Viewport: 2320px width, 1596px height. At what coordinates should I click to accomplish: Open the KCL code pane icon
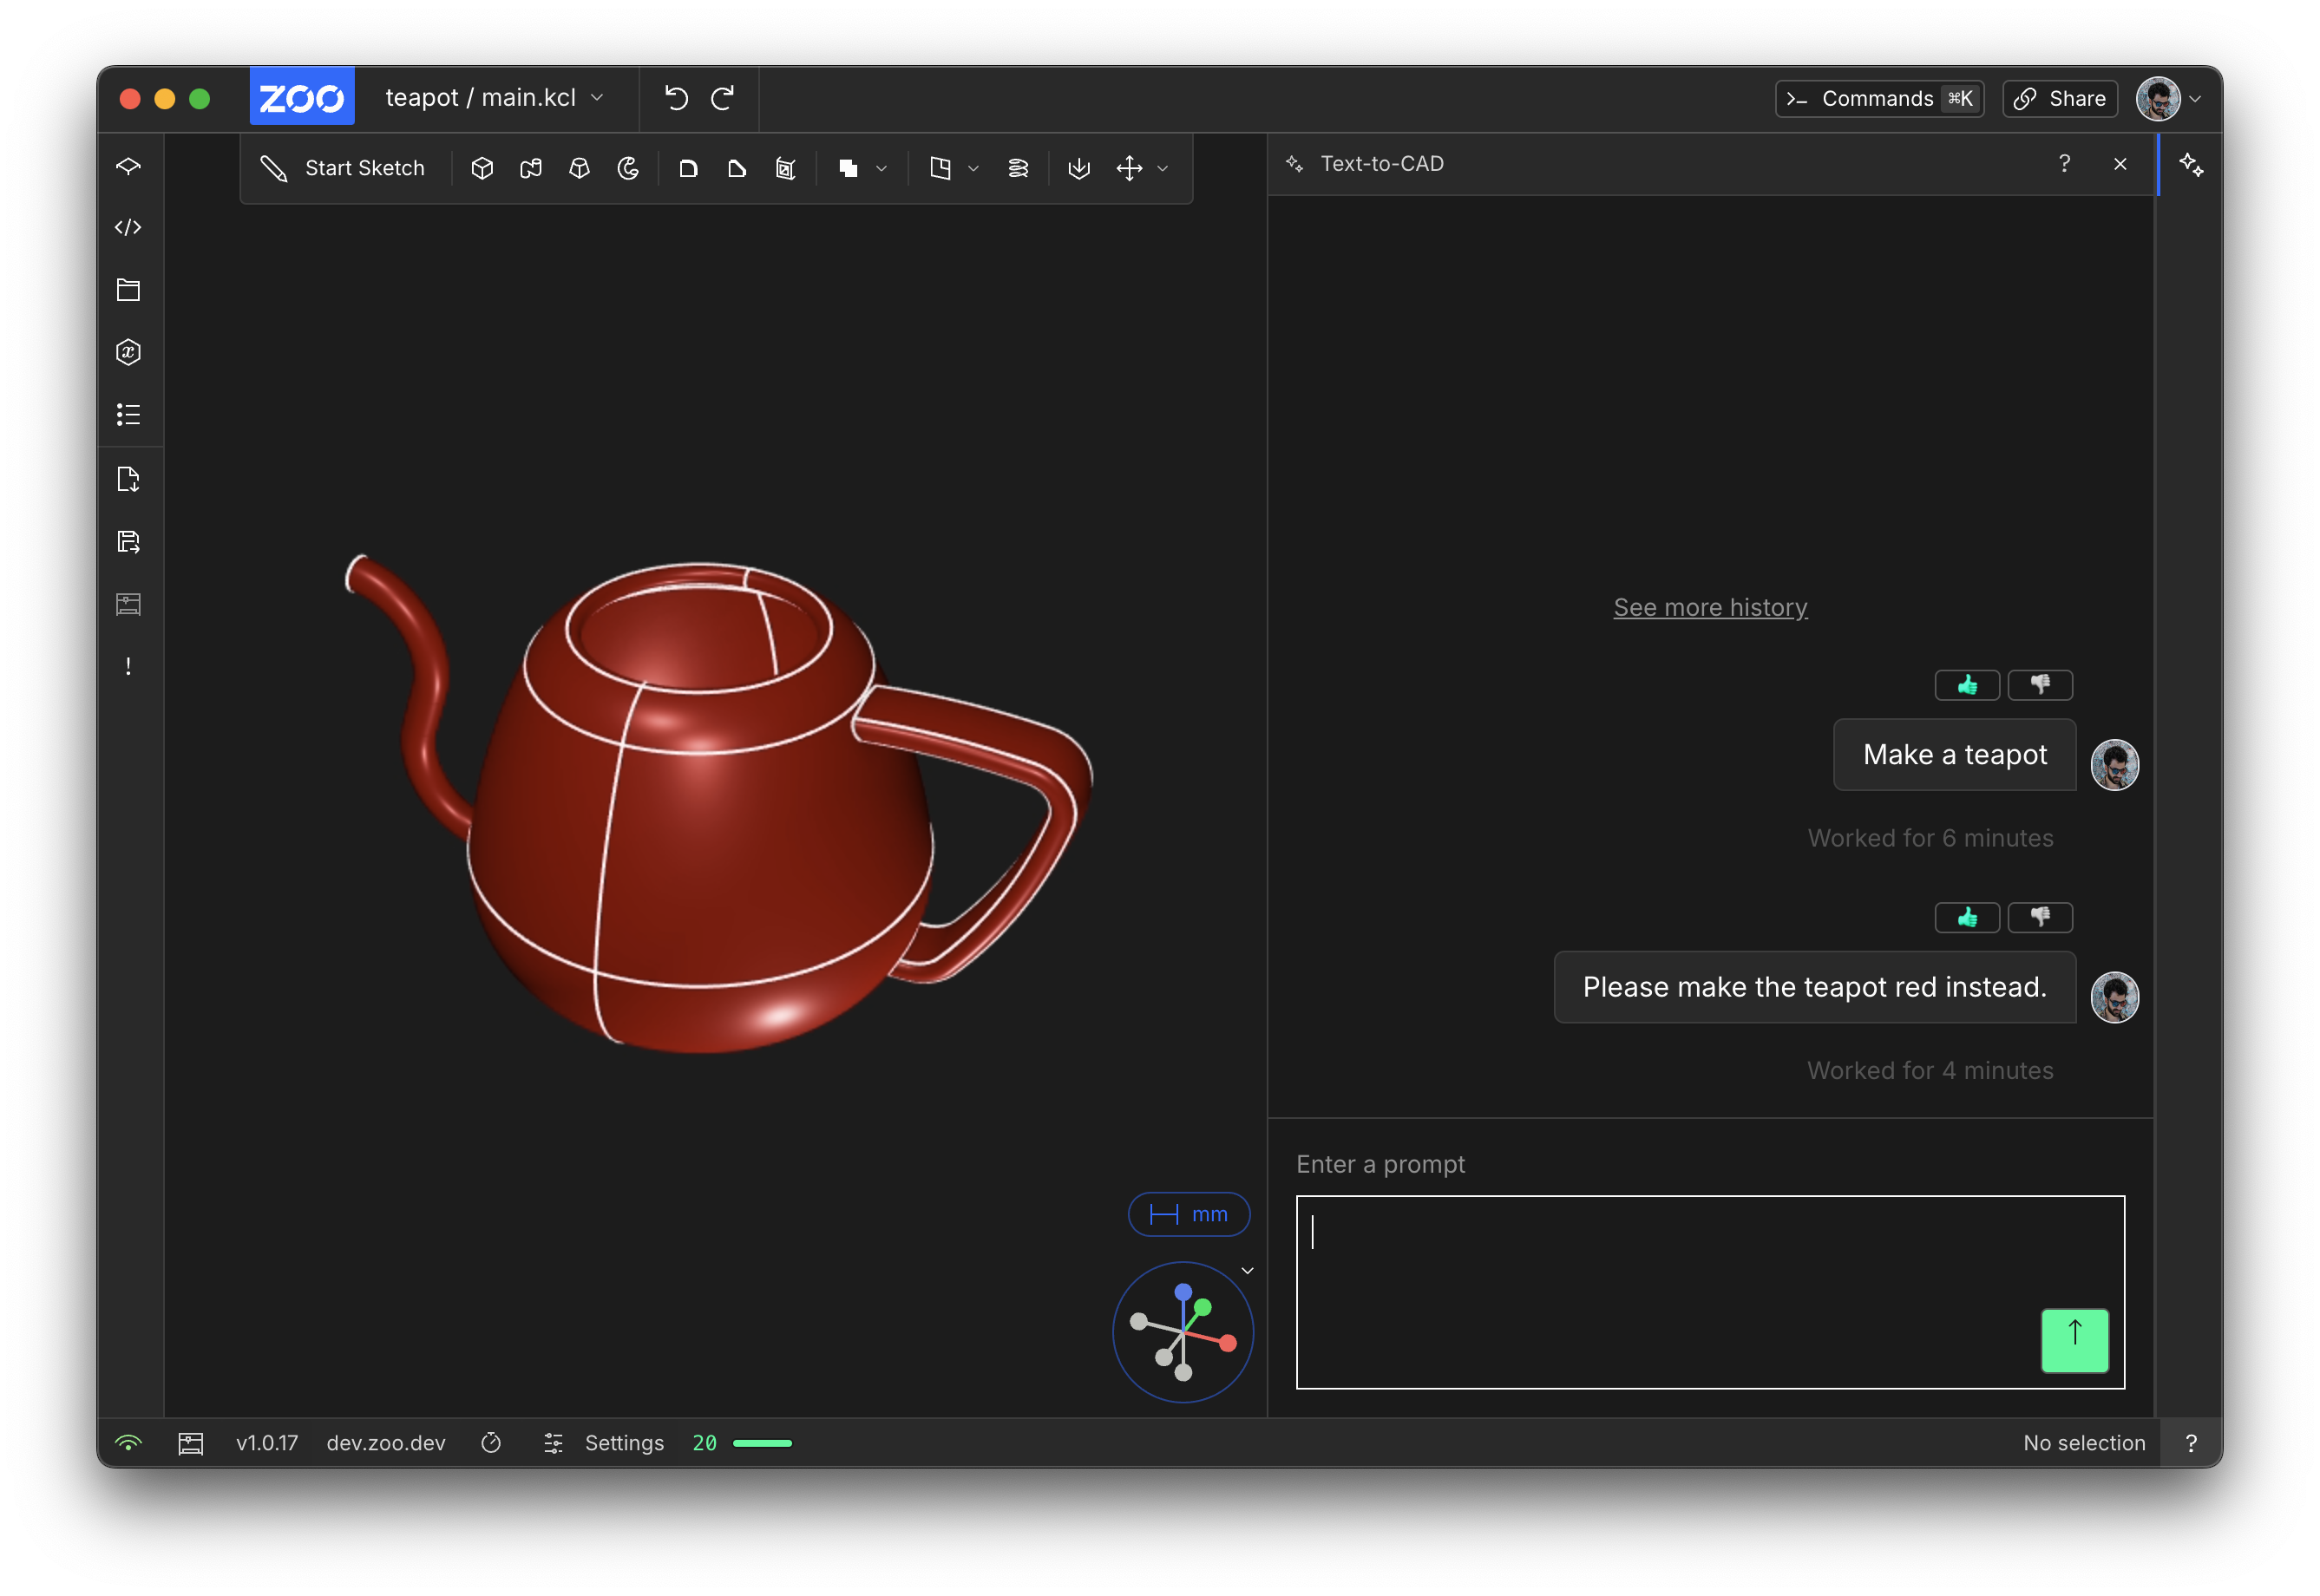(x=128, y=228)
